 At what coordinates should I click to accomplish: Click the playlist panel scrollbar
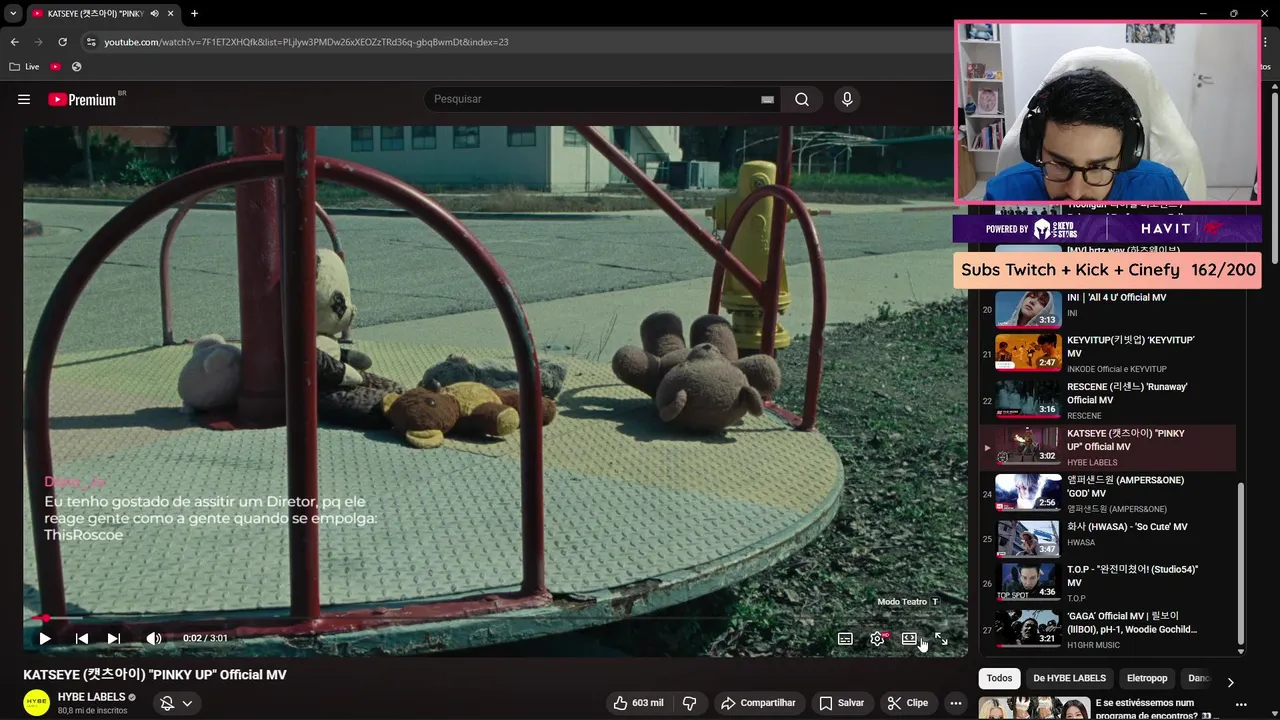click(x=1241, y=565)
